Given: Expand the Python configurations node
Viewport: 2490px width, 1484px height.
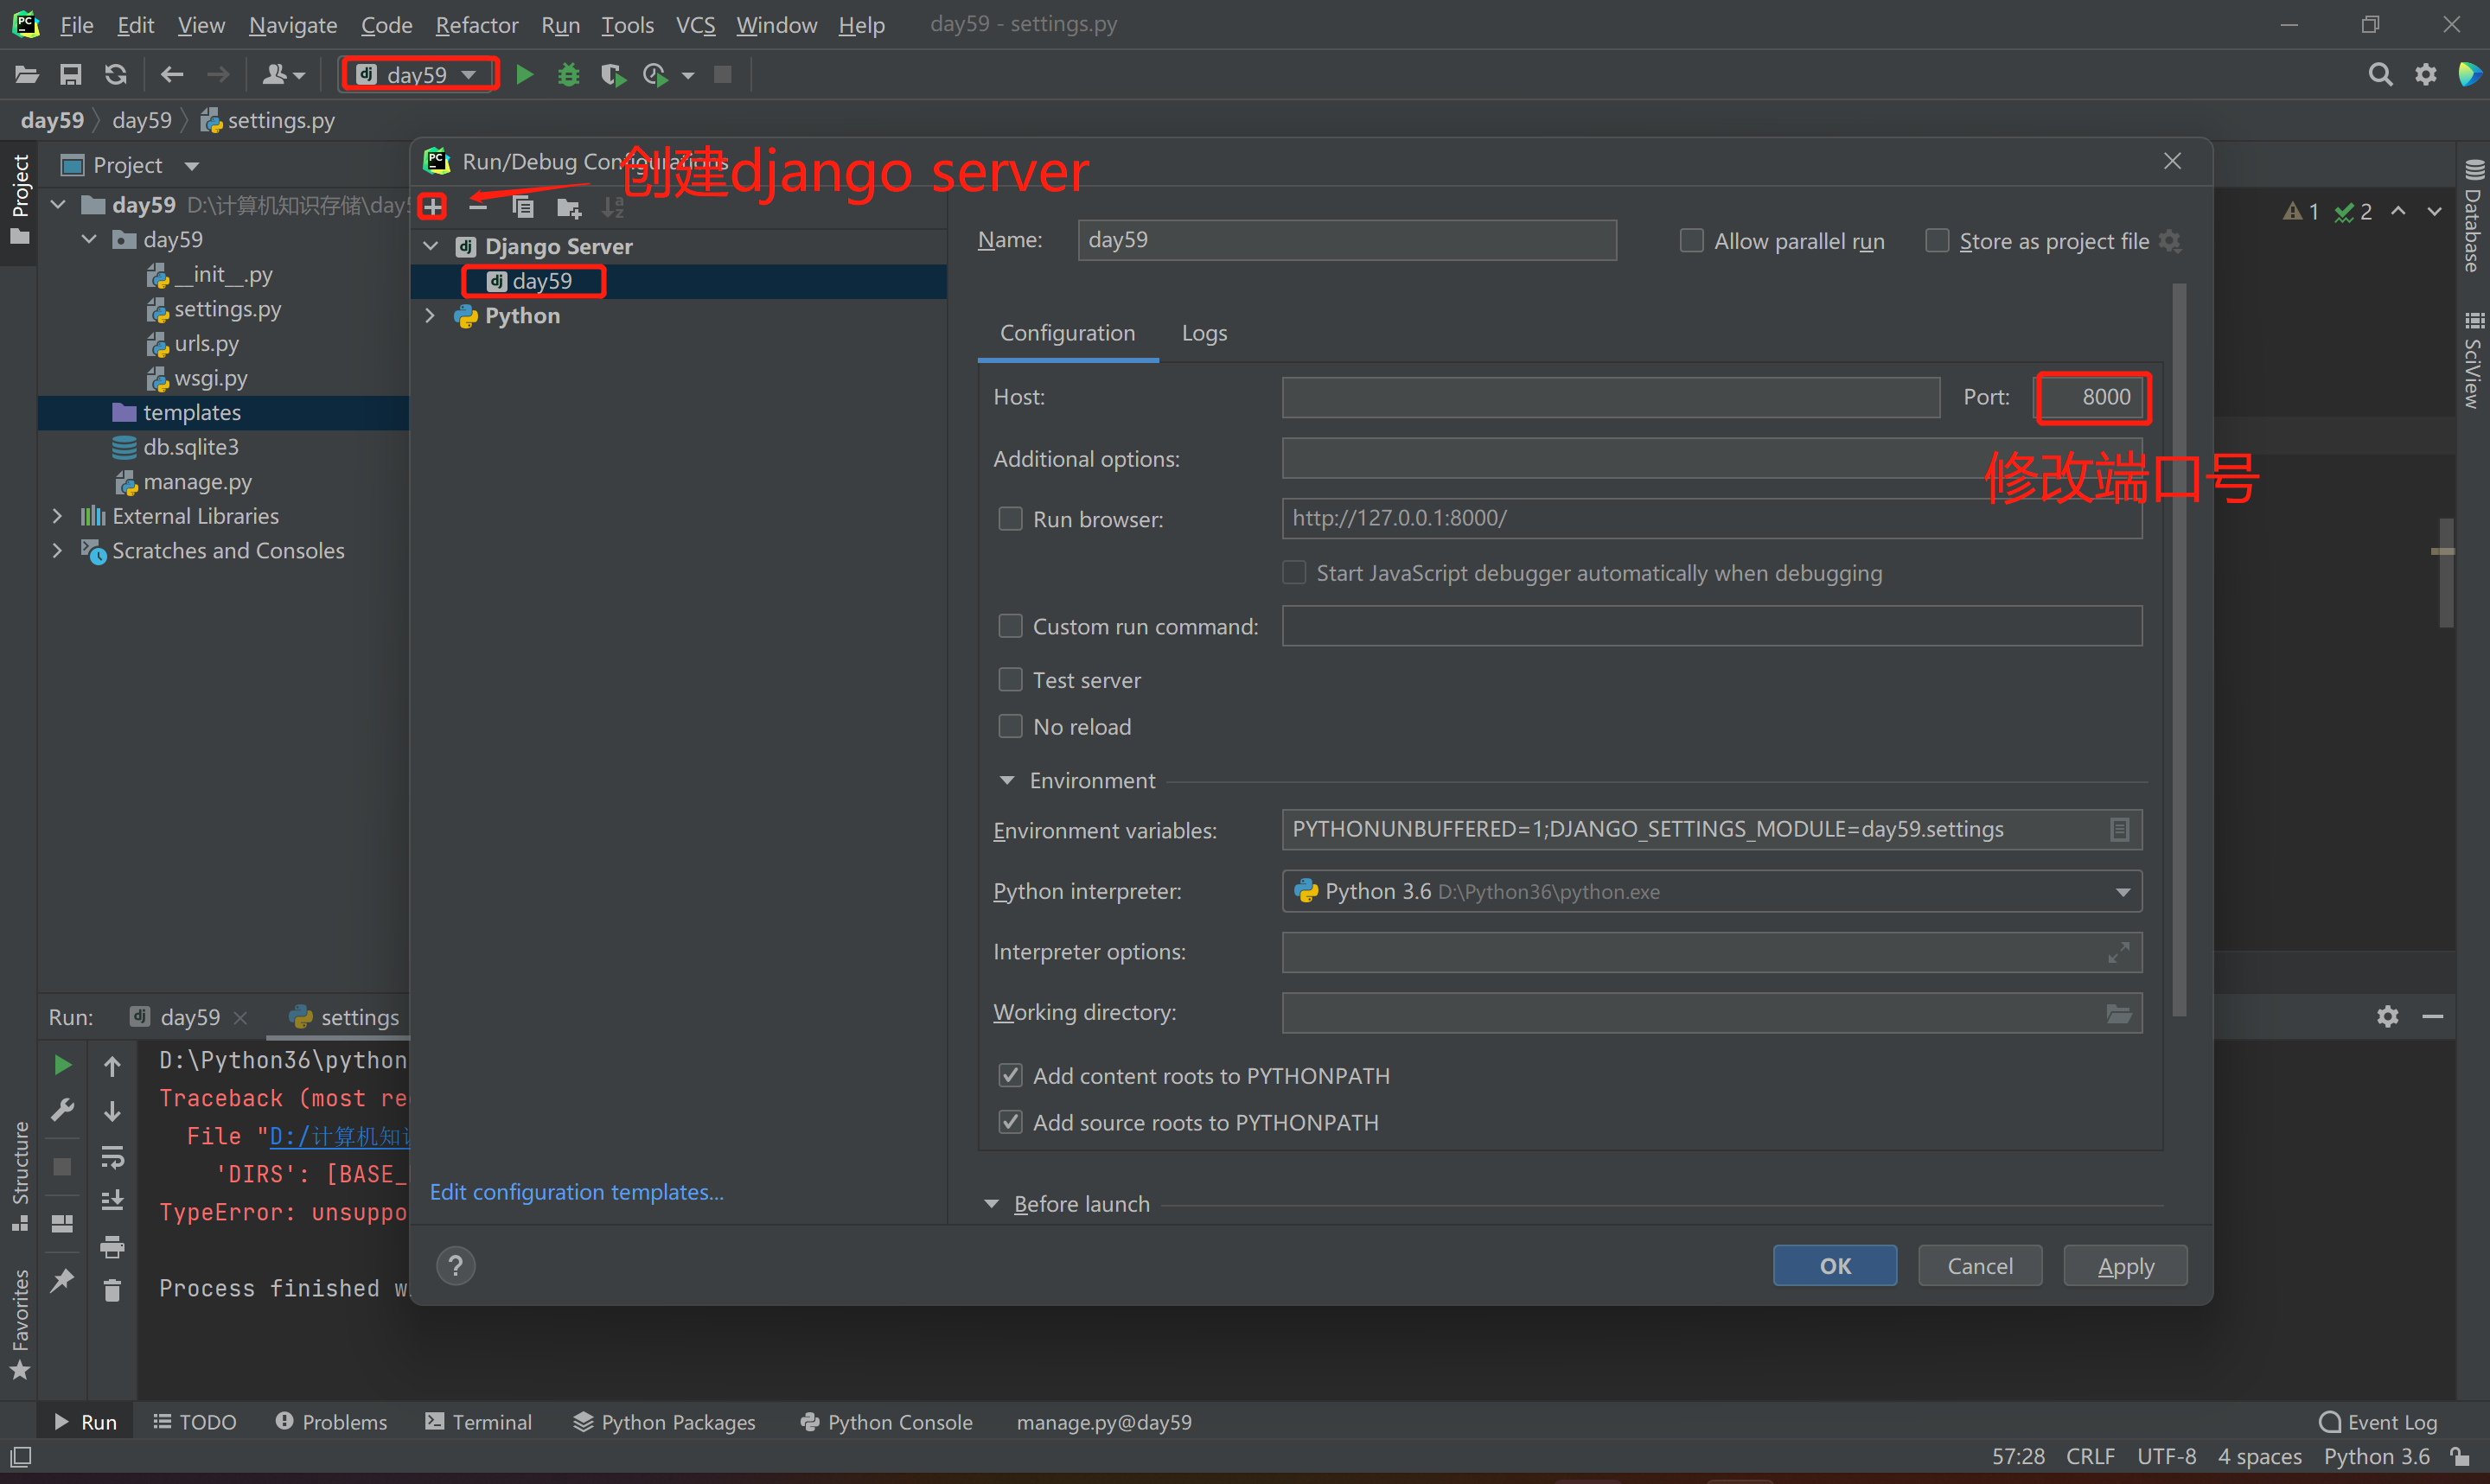Looking at the screenshot, I should (x=431, y=316).
